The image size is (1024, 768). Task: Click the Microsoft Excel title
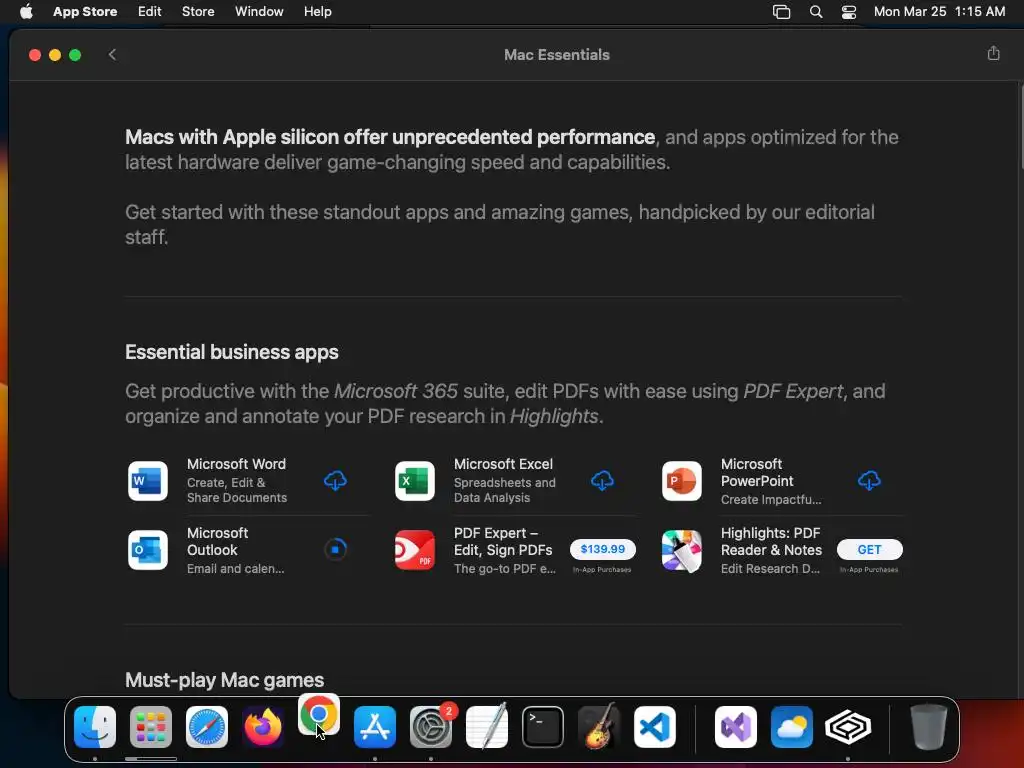click(x=504, y=464)
